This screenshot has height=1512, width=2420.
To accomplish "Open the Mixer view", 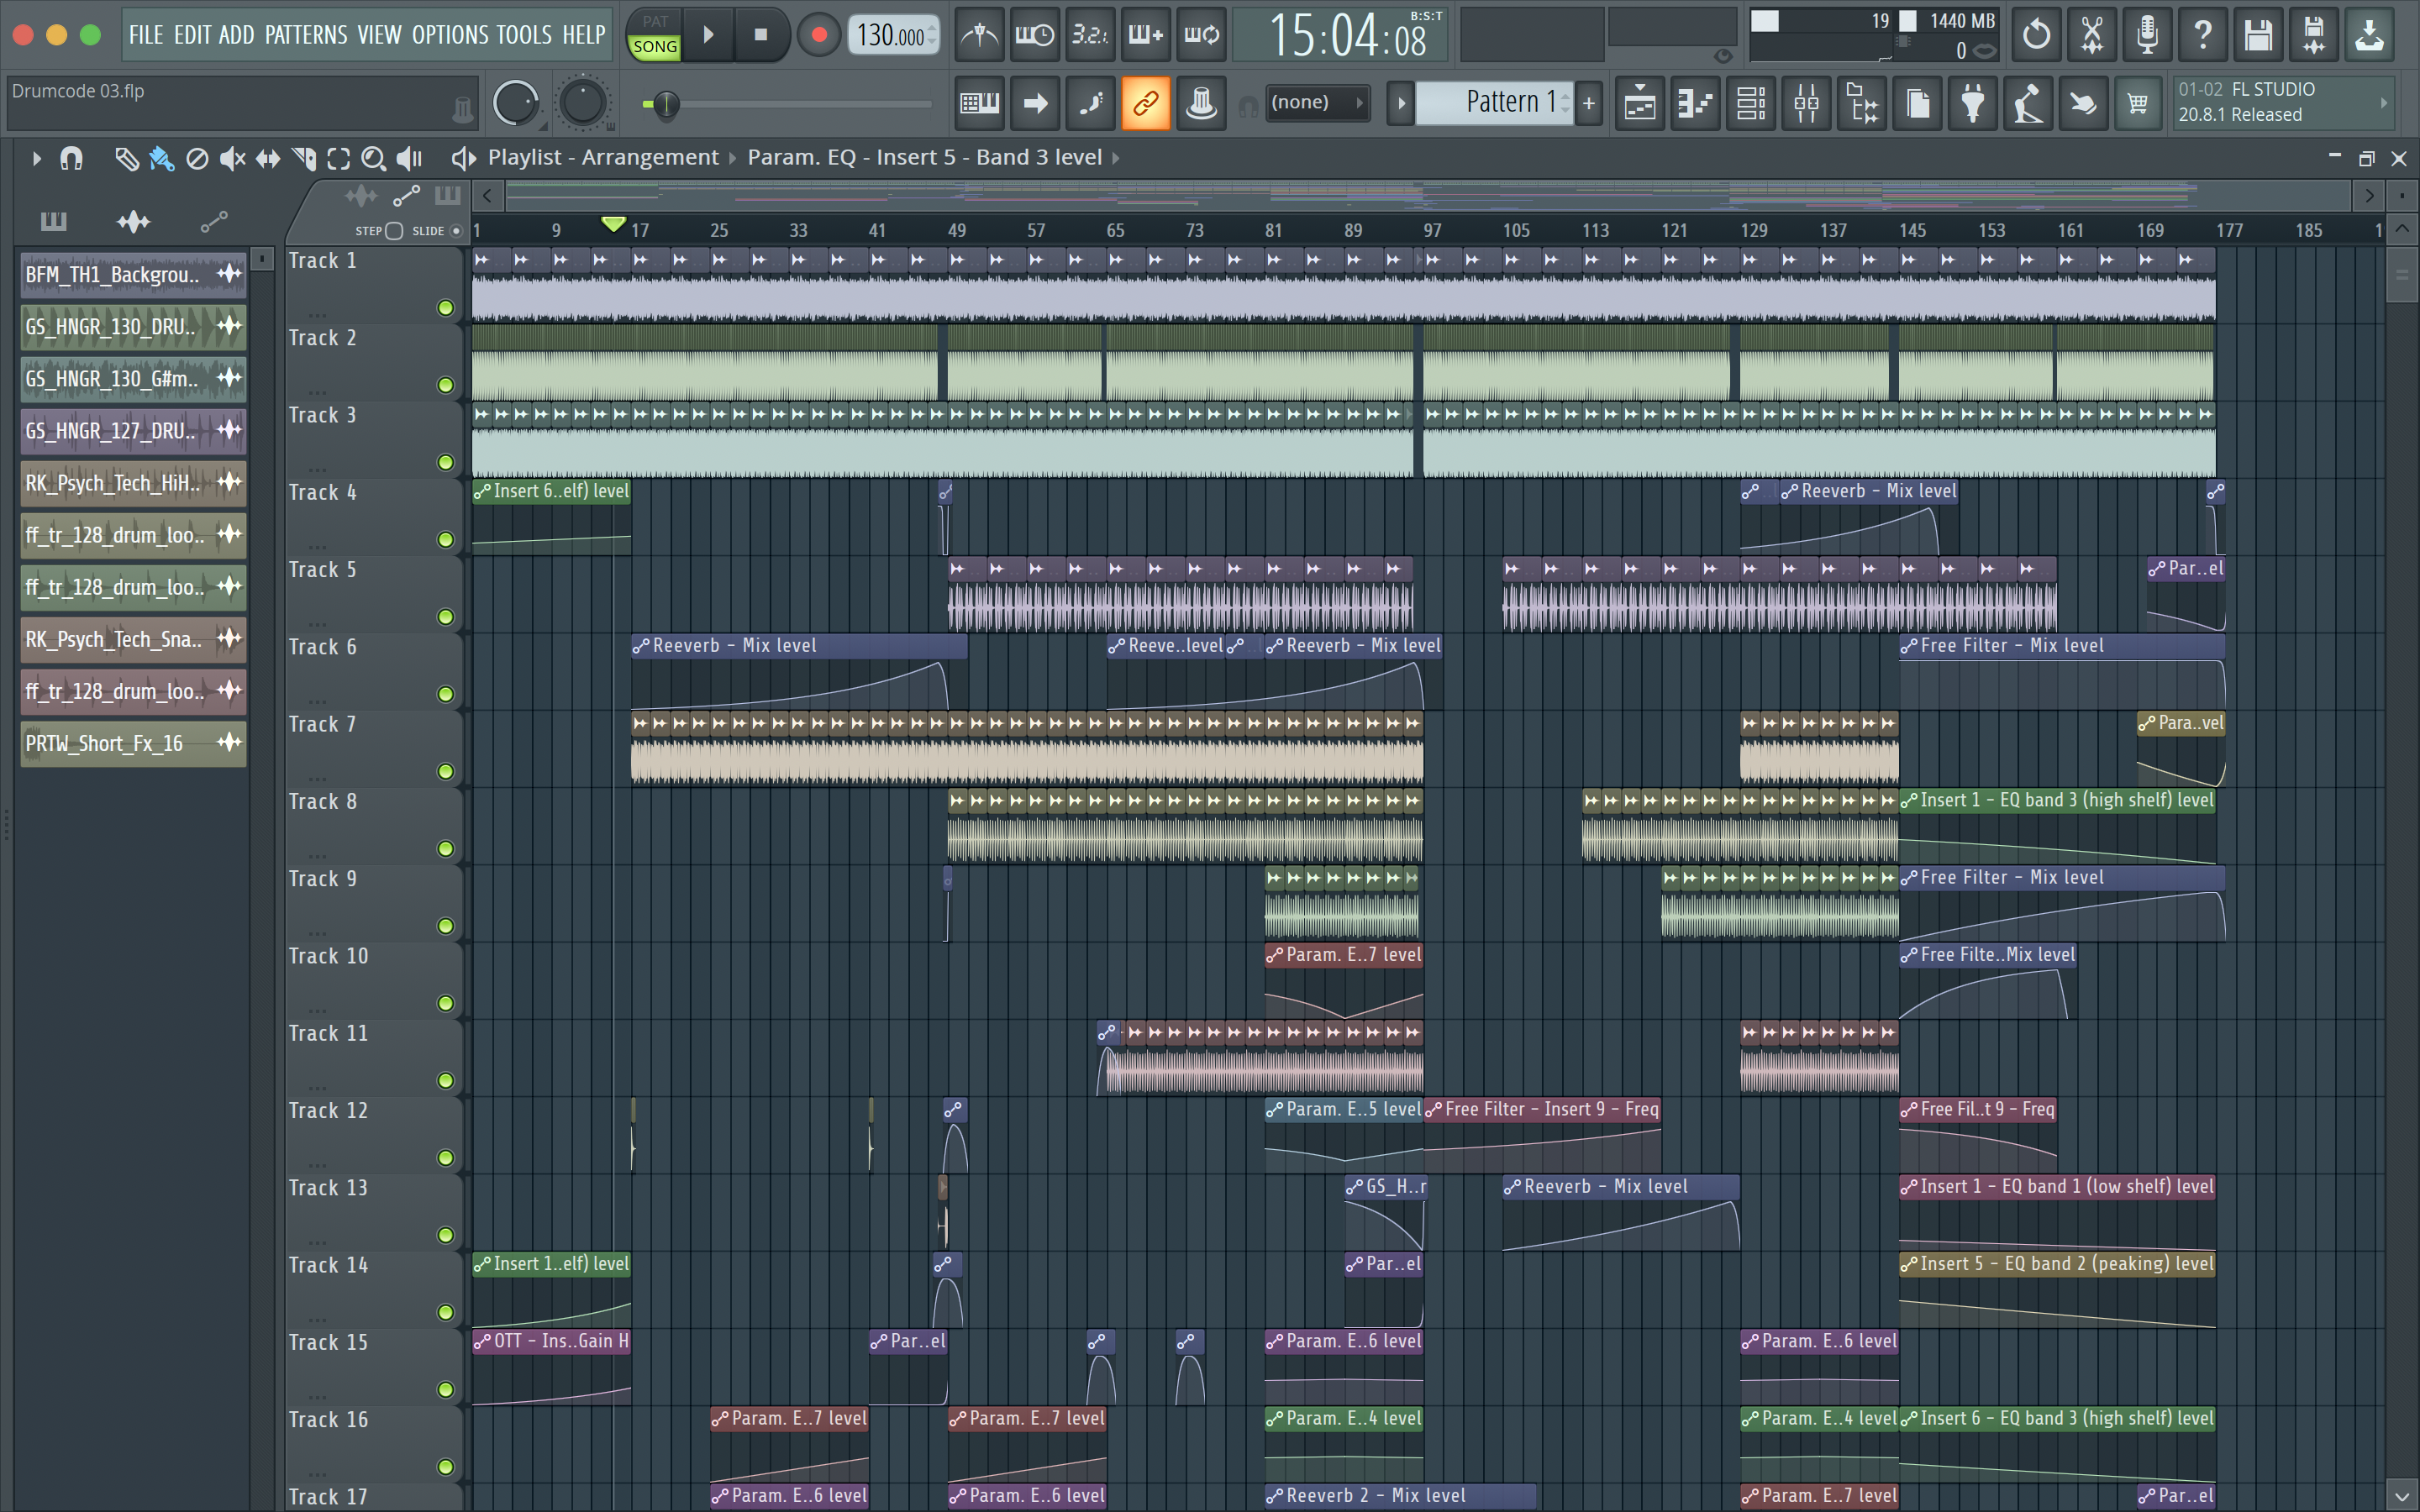I will [x=1807, y=103].
